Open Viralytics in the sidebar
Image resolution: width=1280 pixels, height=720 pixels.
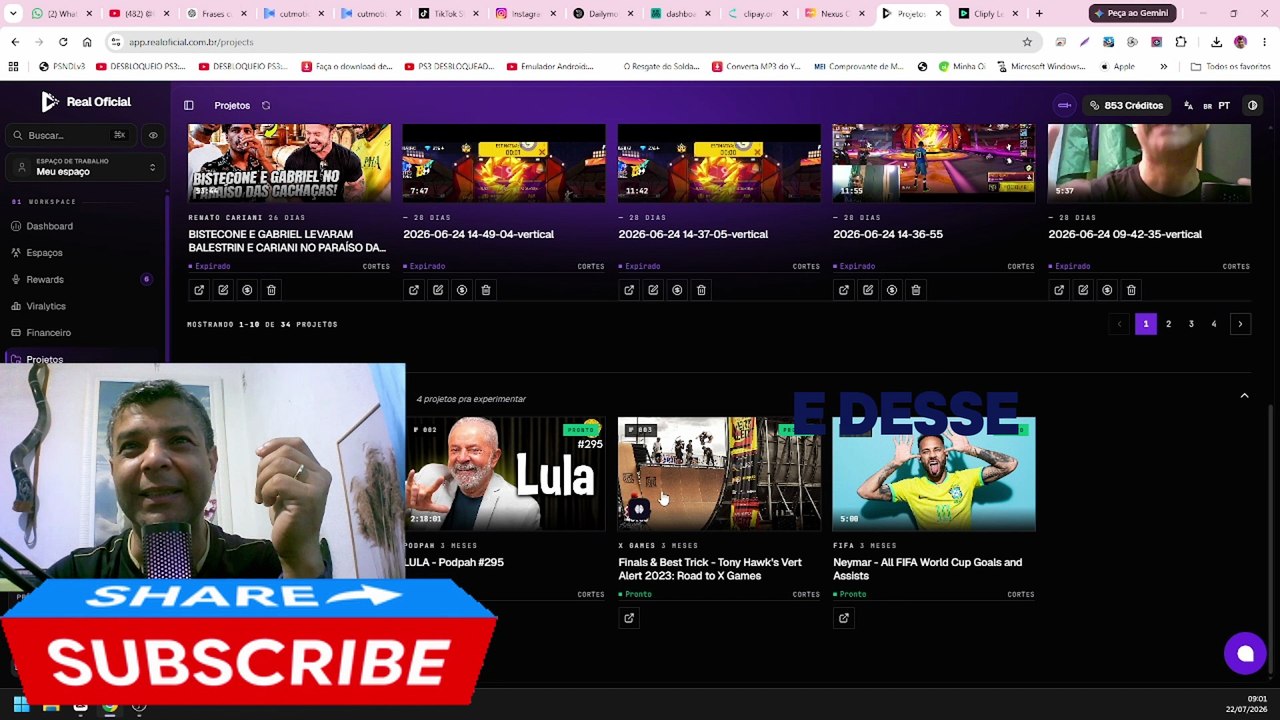(46, 306)
